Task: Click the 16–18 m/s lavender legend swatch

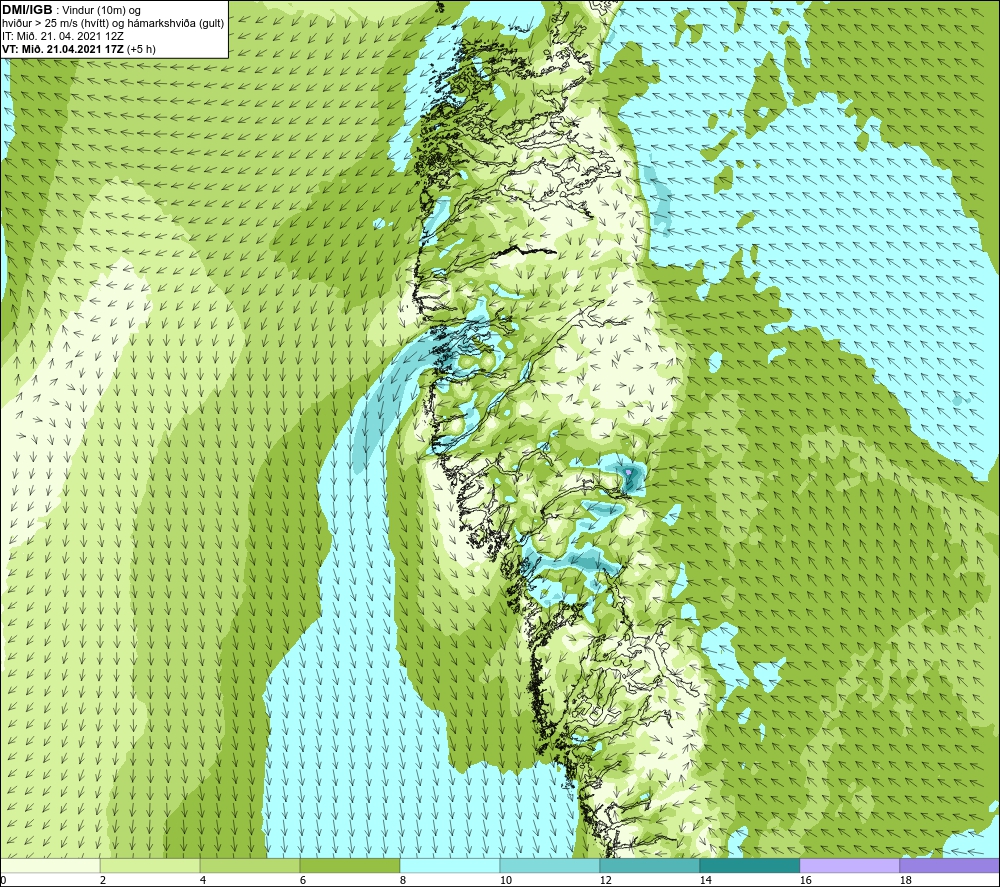Action: [x=849, y=865]
